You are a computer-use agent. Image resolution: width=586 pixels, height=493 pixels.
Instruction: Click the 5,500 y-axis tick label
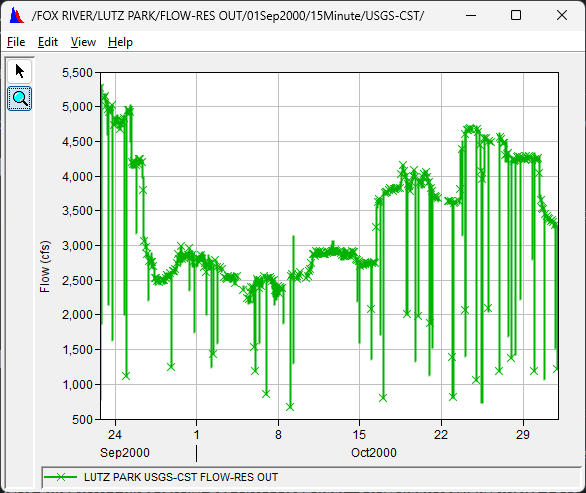pos(77,73)
